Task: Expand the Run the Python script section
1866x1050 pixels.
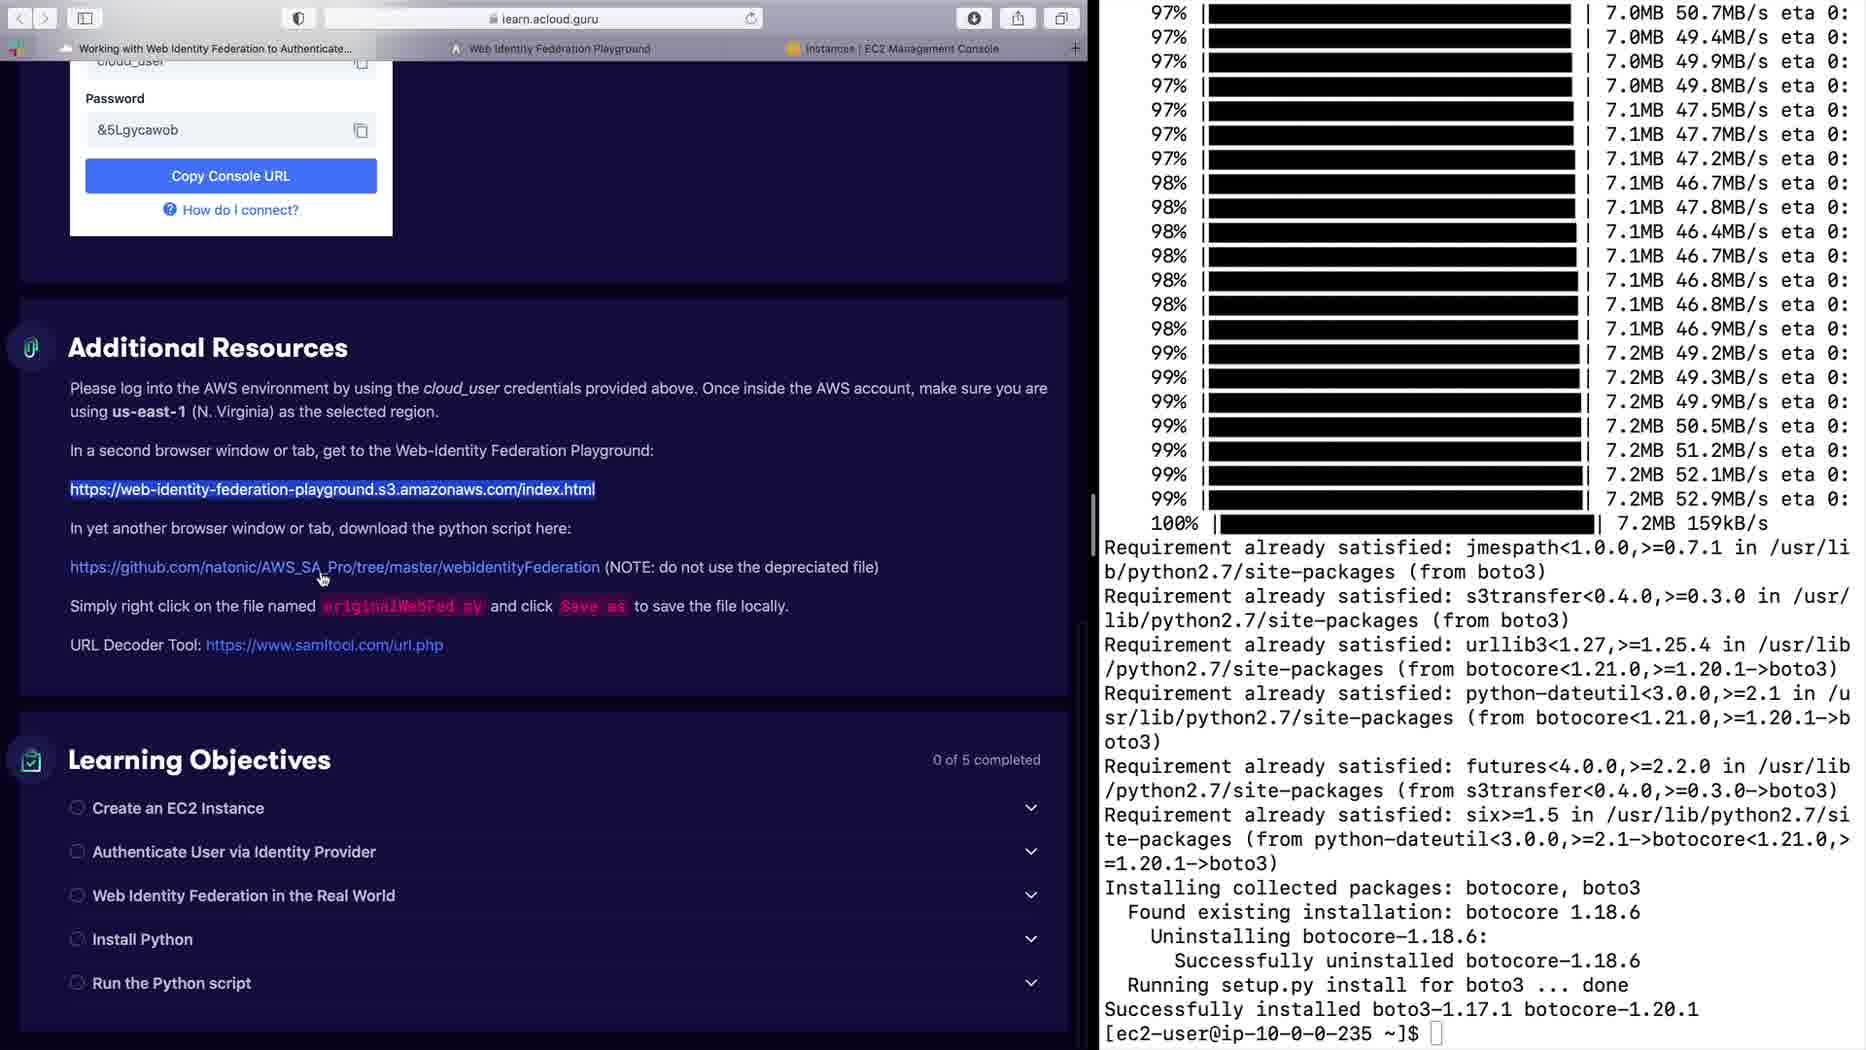Action: pyautogui.click(x=1031, y=982)
